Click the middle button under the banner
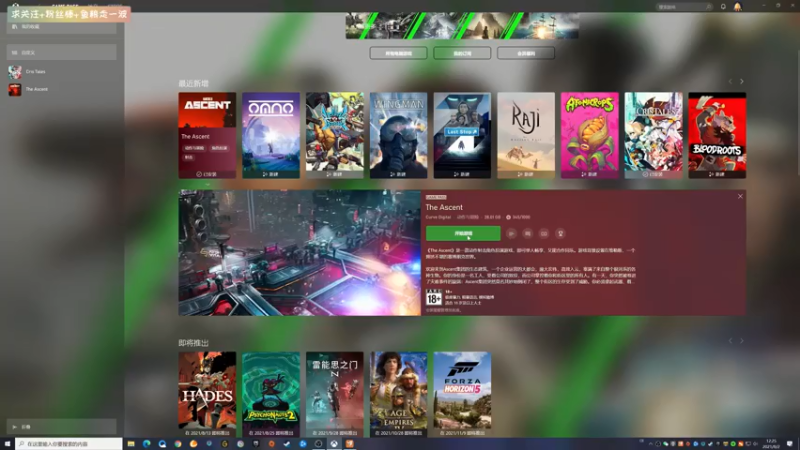This screenshot has height=450, width=800. (462, 53)
